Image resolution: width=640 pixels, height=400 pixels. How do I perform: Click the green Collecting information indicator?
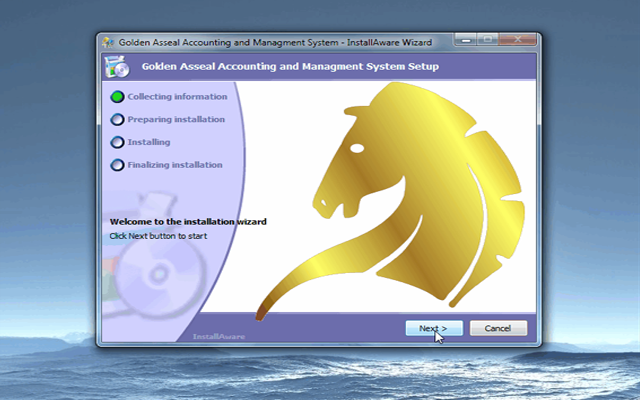click(117, 97)
